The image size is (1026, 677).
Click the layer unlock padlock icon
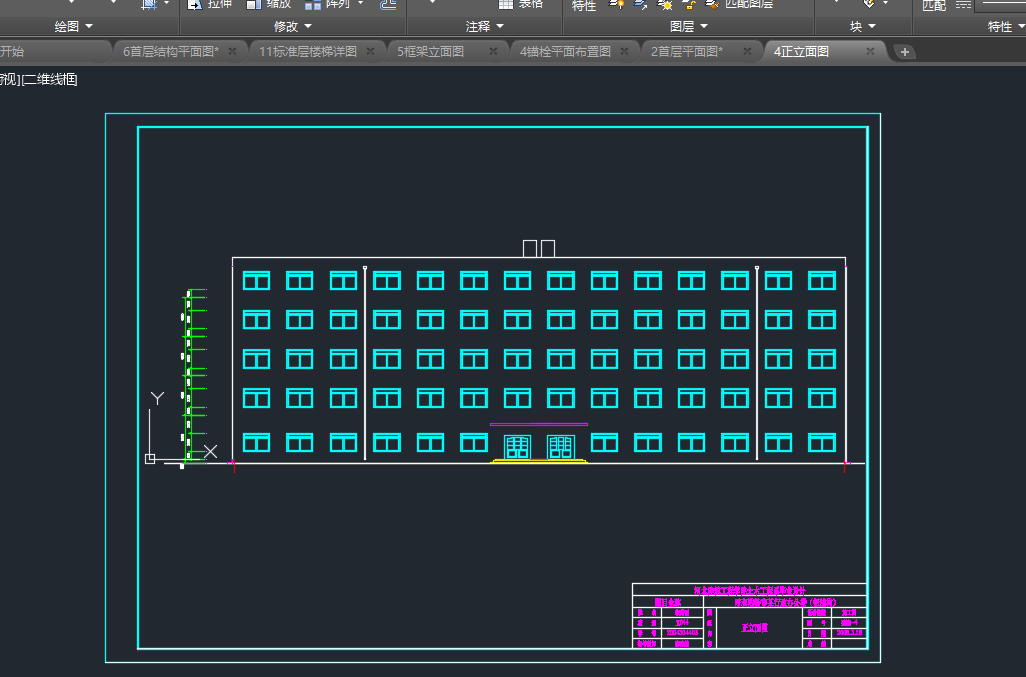click(688, 5)
